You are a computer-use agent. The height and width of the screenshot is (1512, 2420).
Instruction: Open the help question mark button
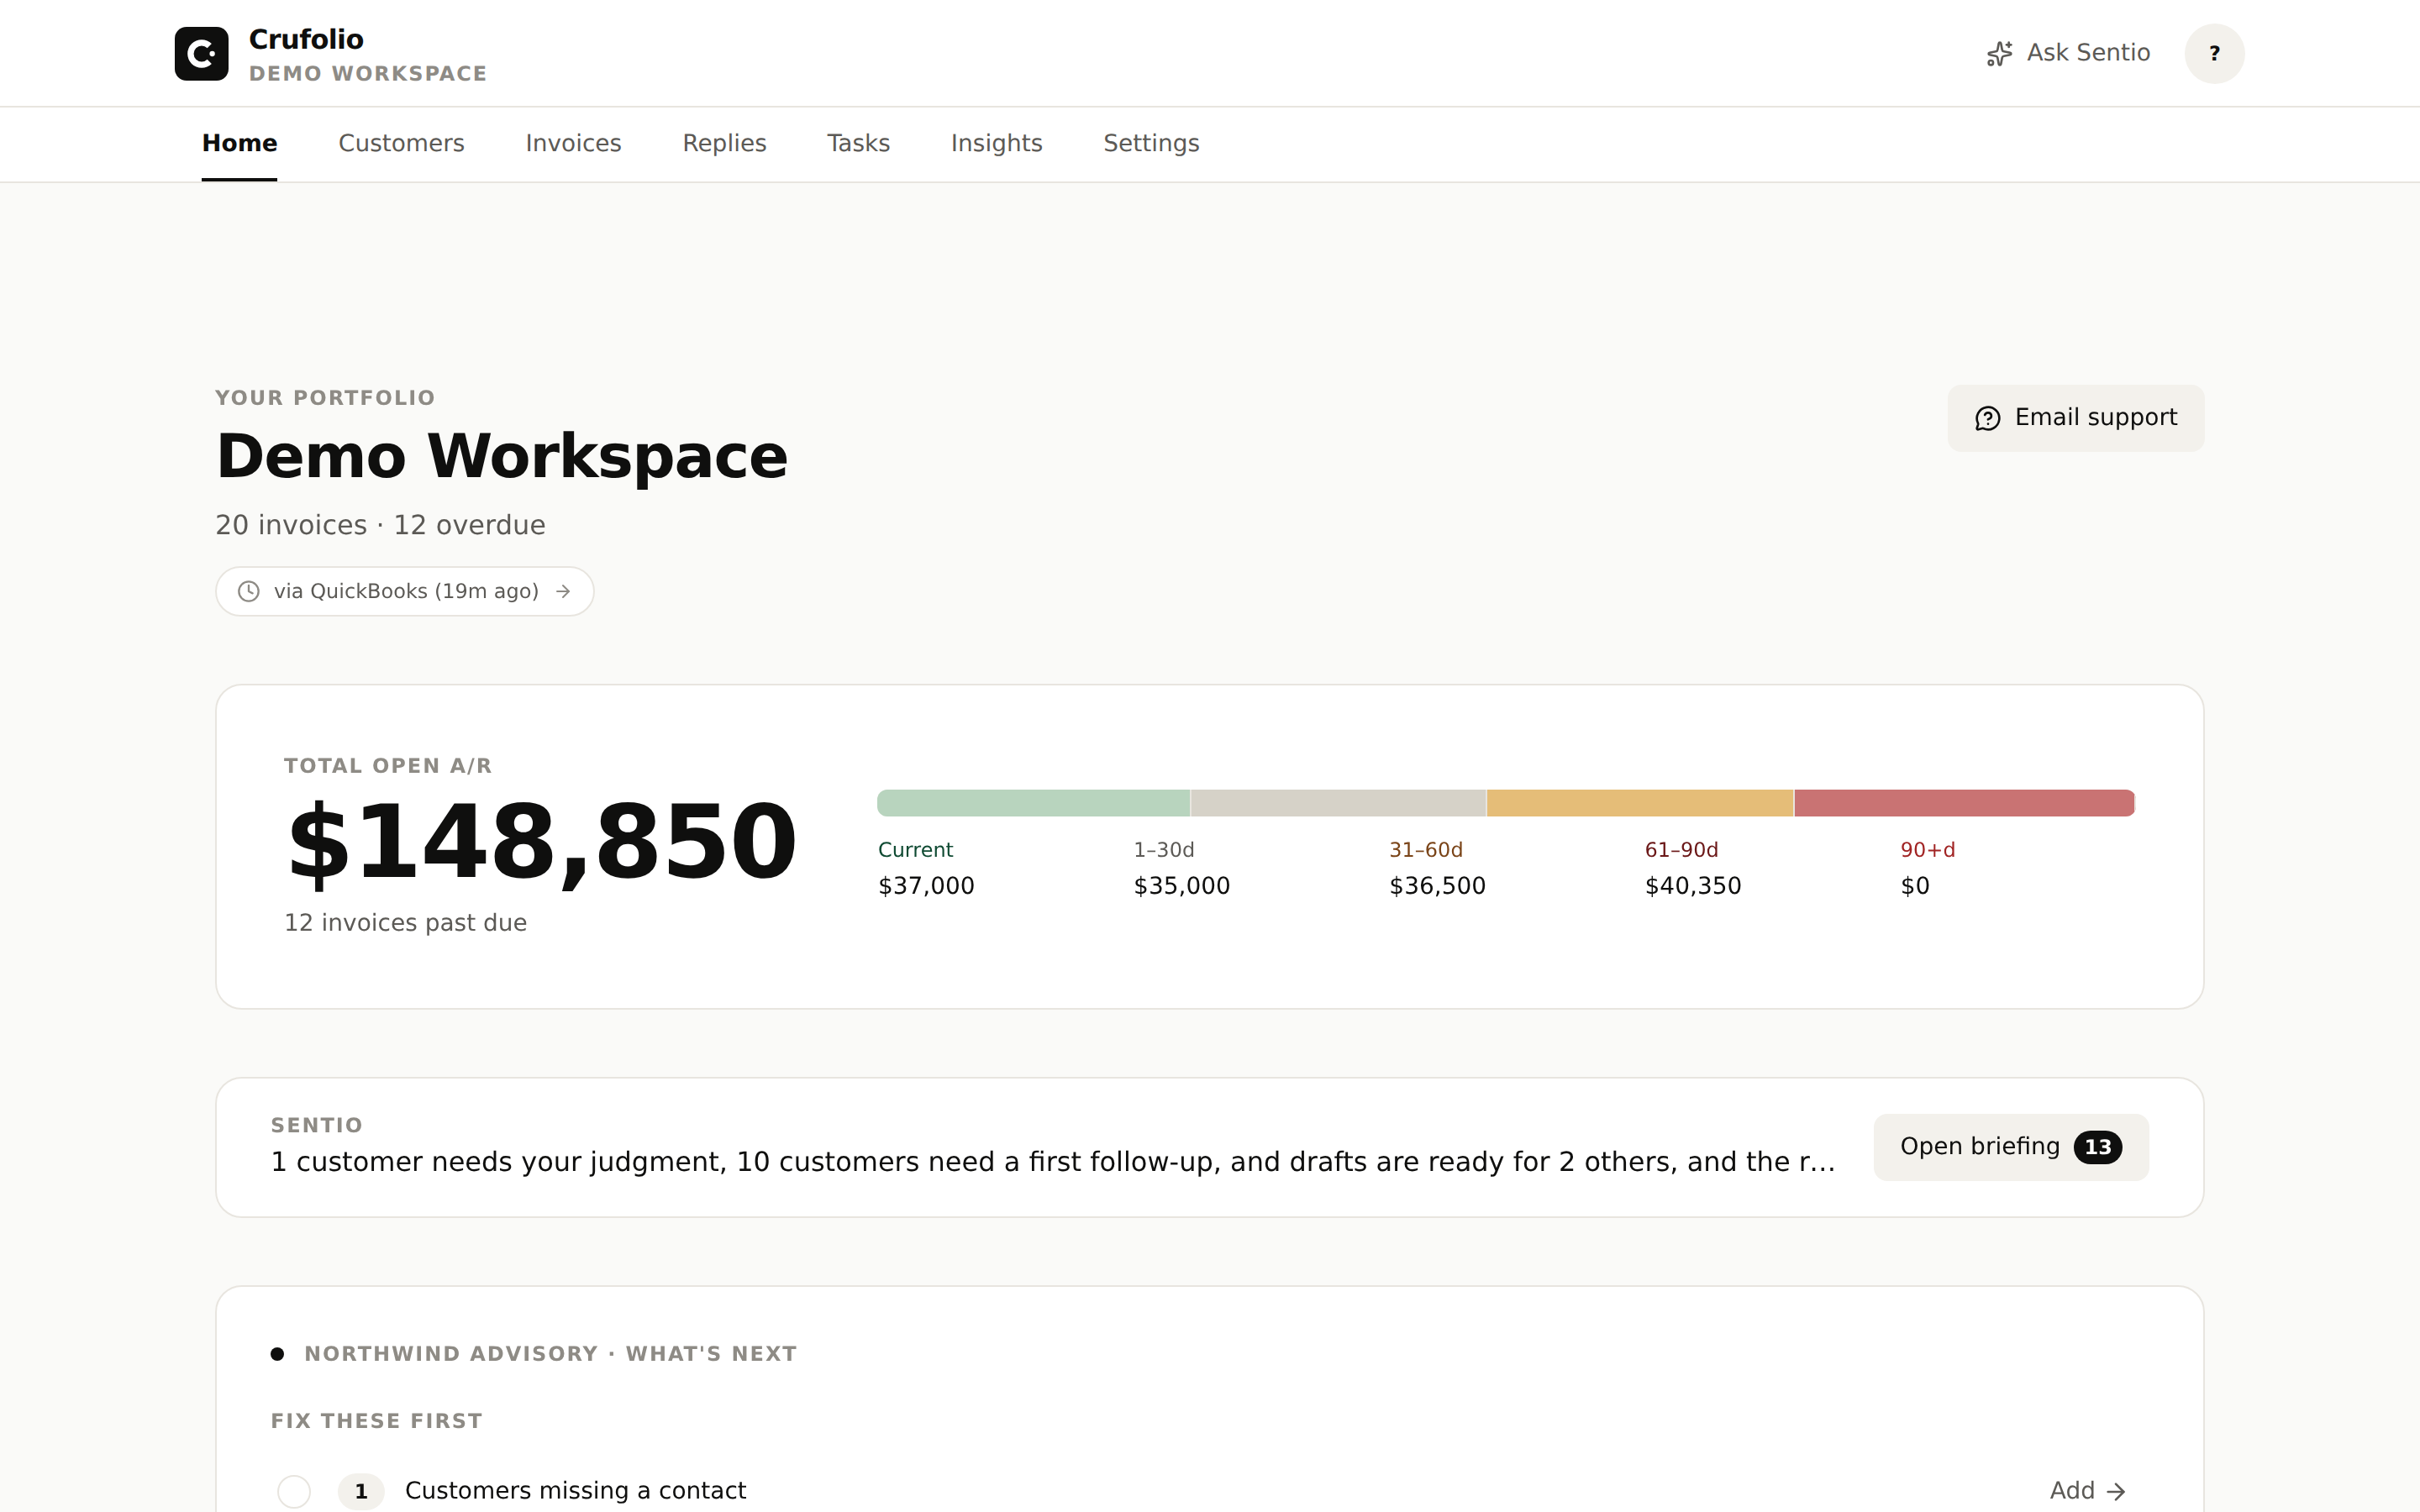coord(2214,53)
